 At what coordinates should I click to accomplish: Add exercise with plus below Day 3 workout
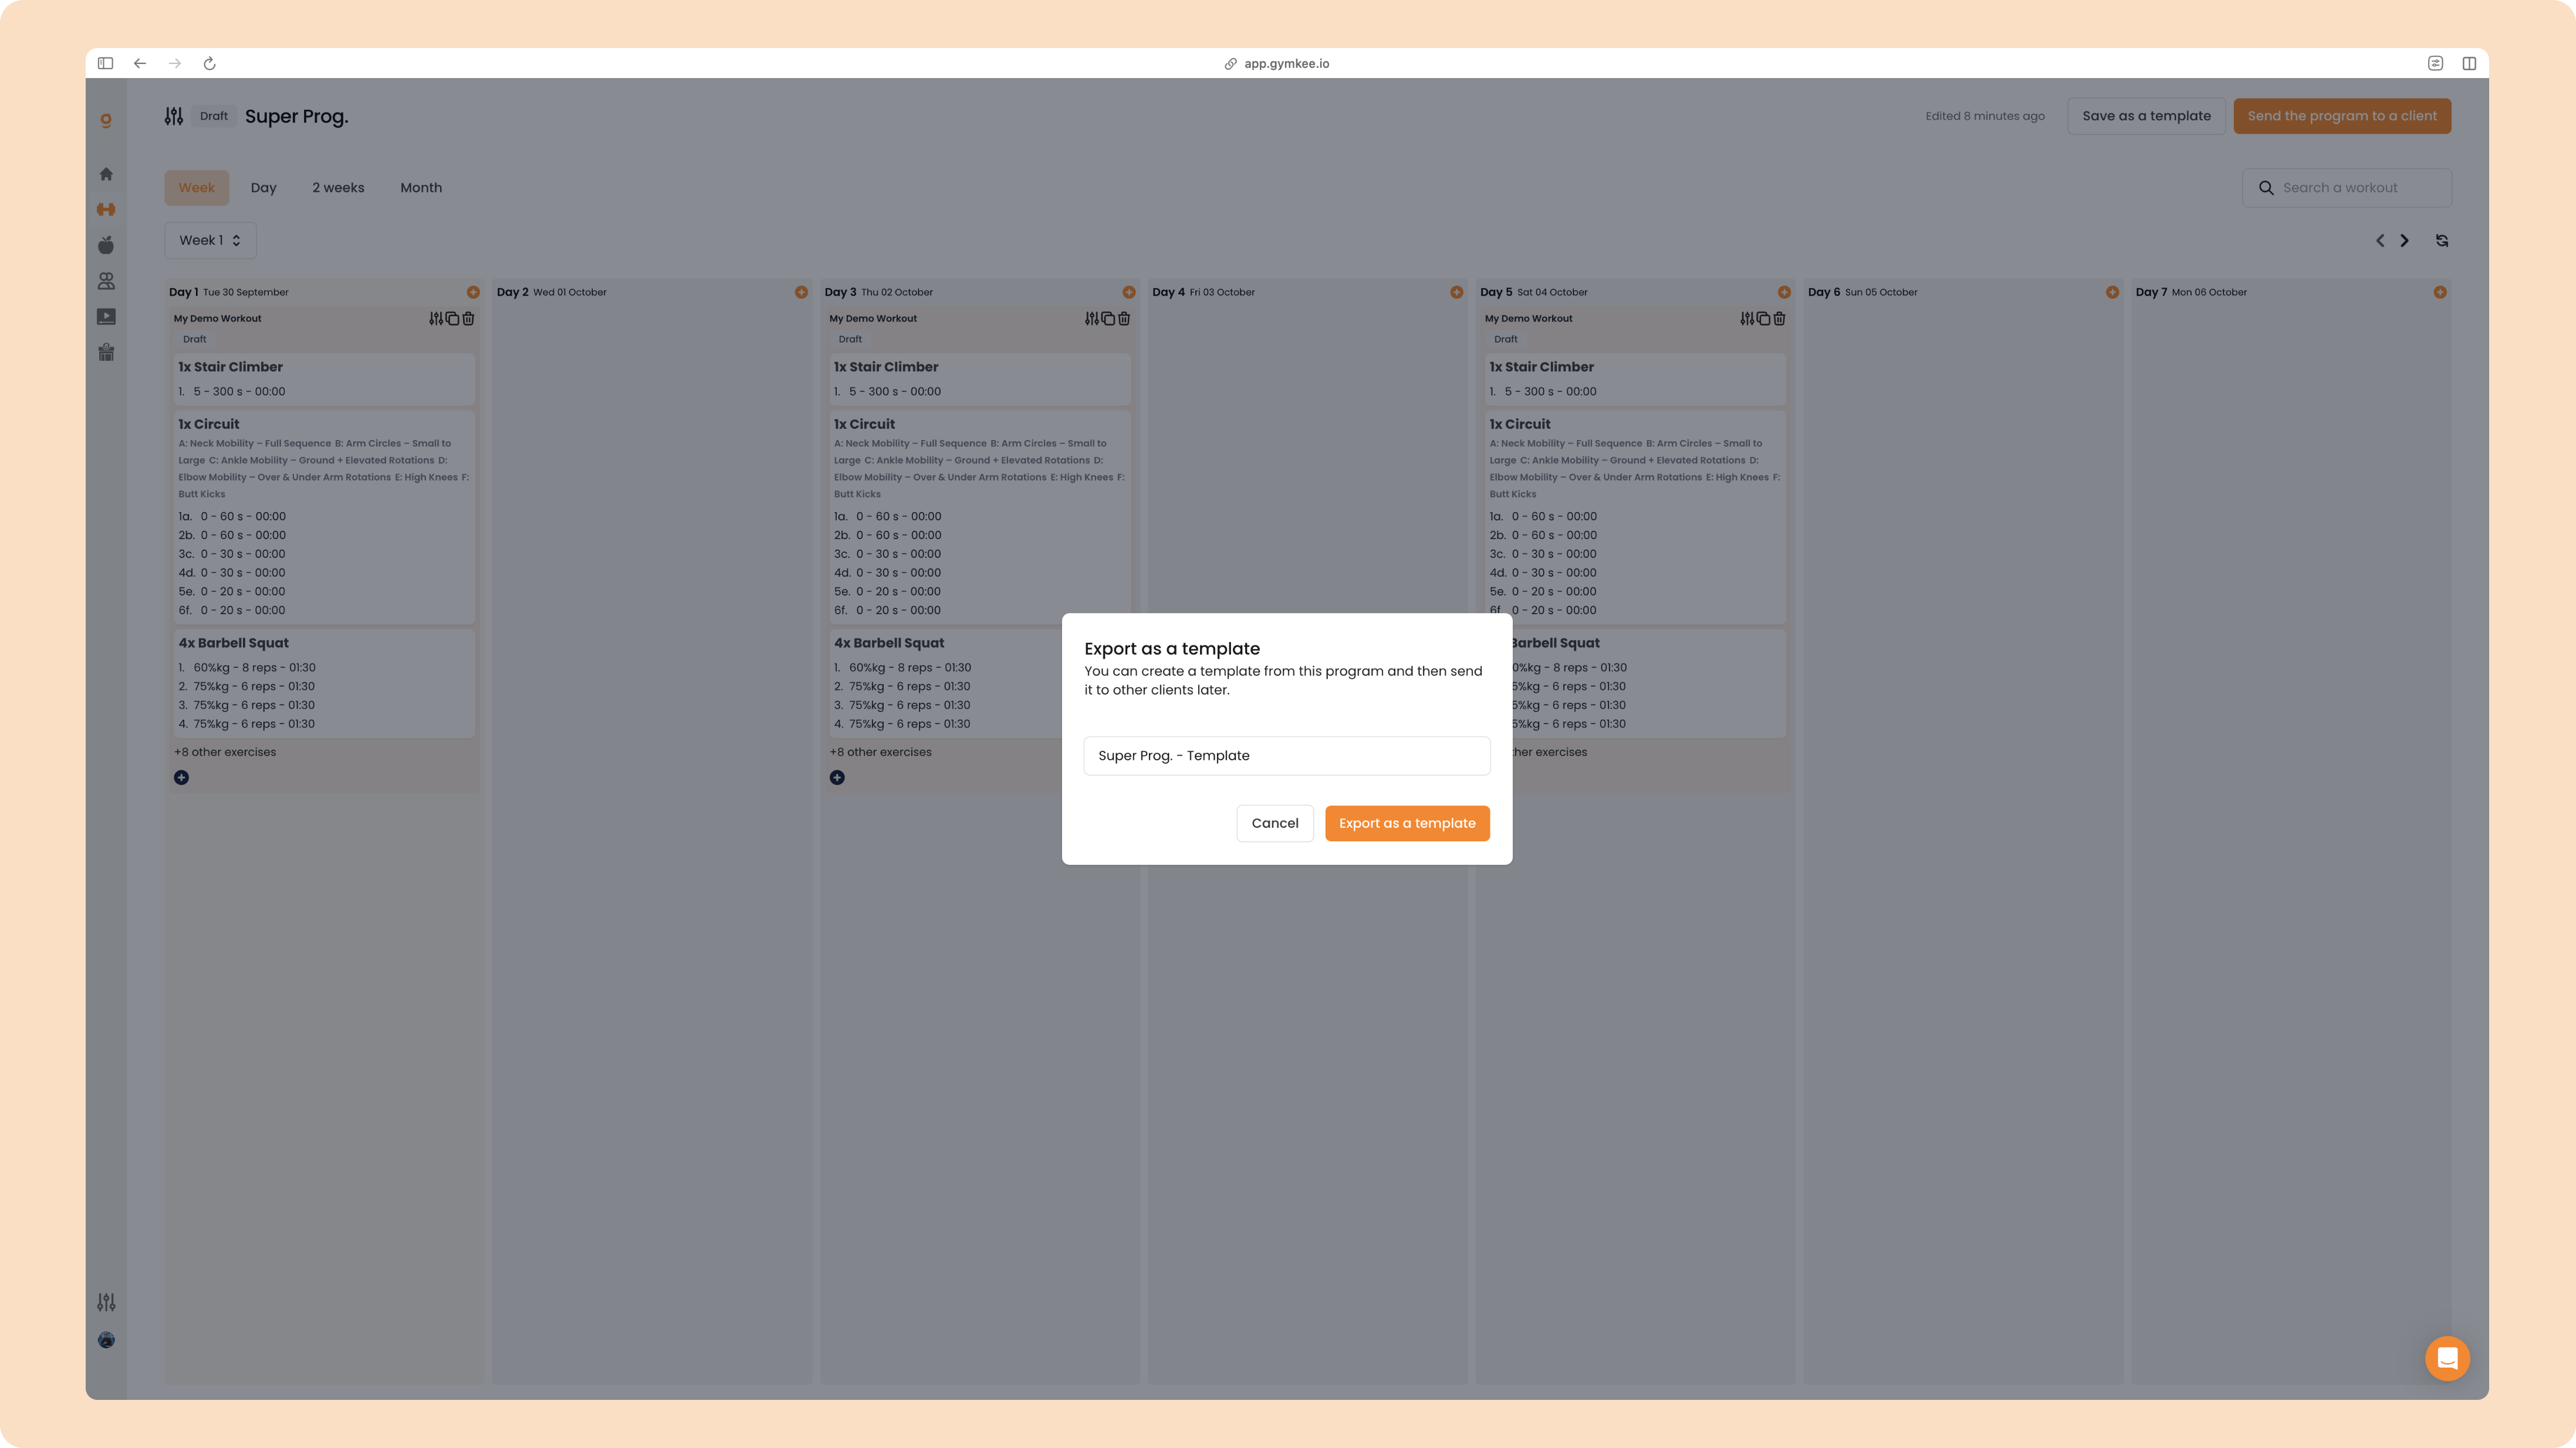coord(837,777)
